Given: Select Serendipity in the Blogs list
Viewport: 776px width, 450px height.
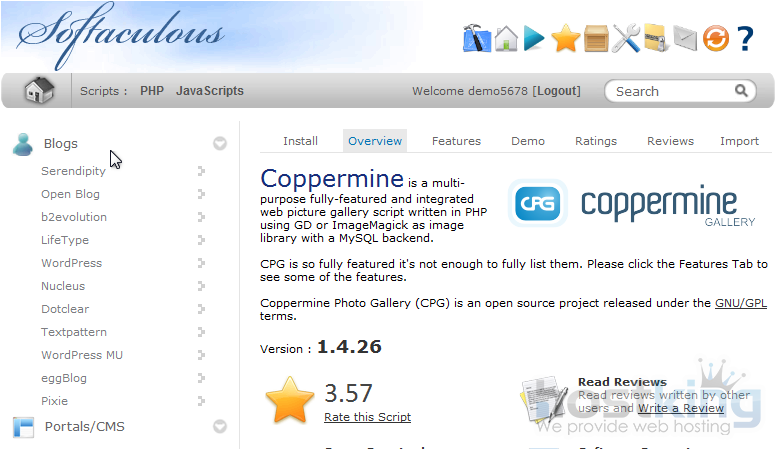Looking at the screenshot, I should coord(73,171).
